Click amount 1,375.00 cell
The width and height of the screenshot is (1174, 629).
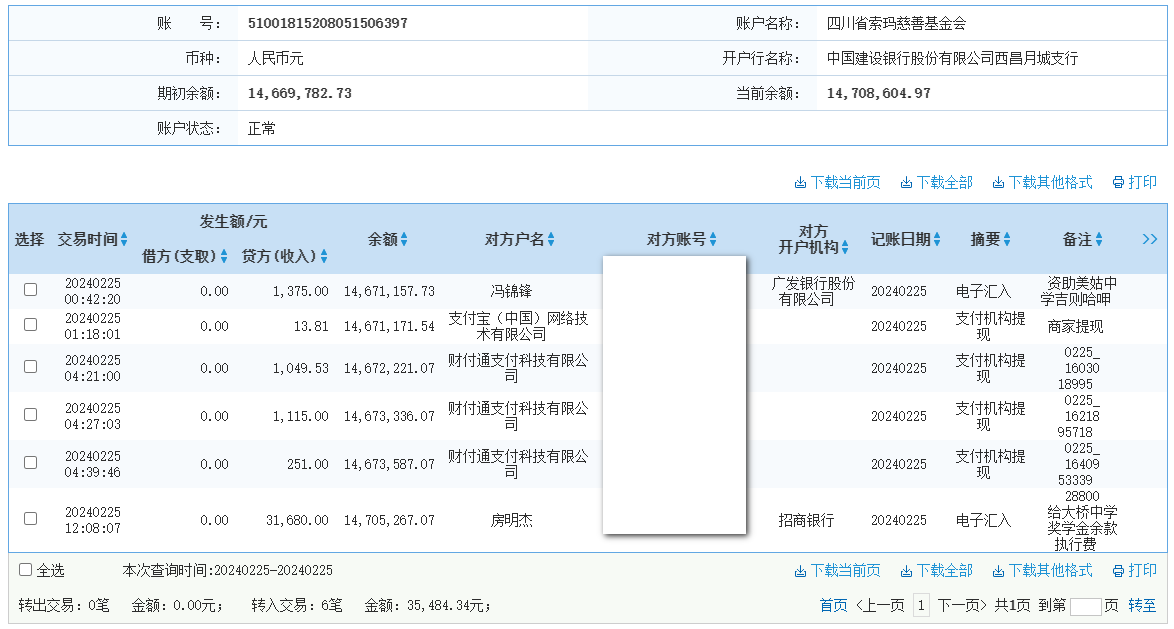click(300, 291)
